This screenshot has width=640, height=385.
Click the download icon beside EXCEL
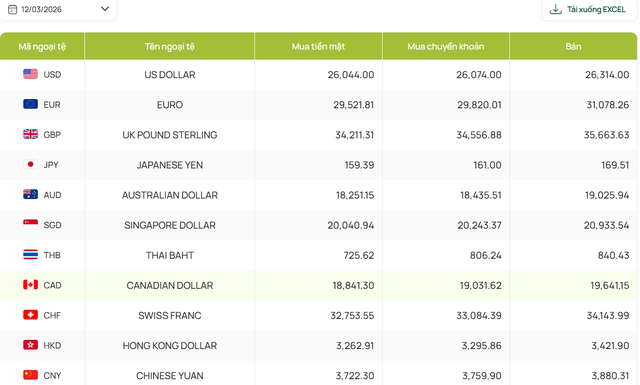pos(556,9)
